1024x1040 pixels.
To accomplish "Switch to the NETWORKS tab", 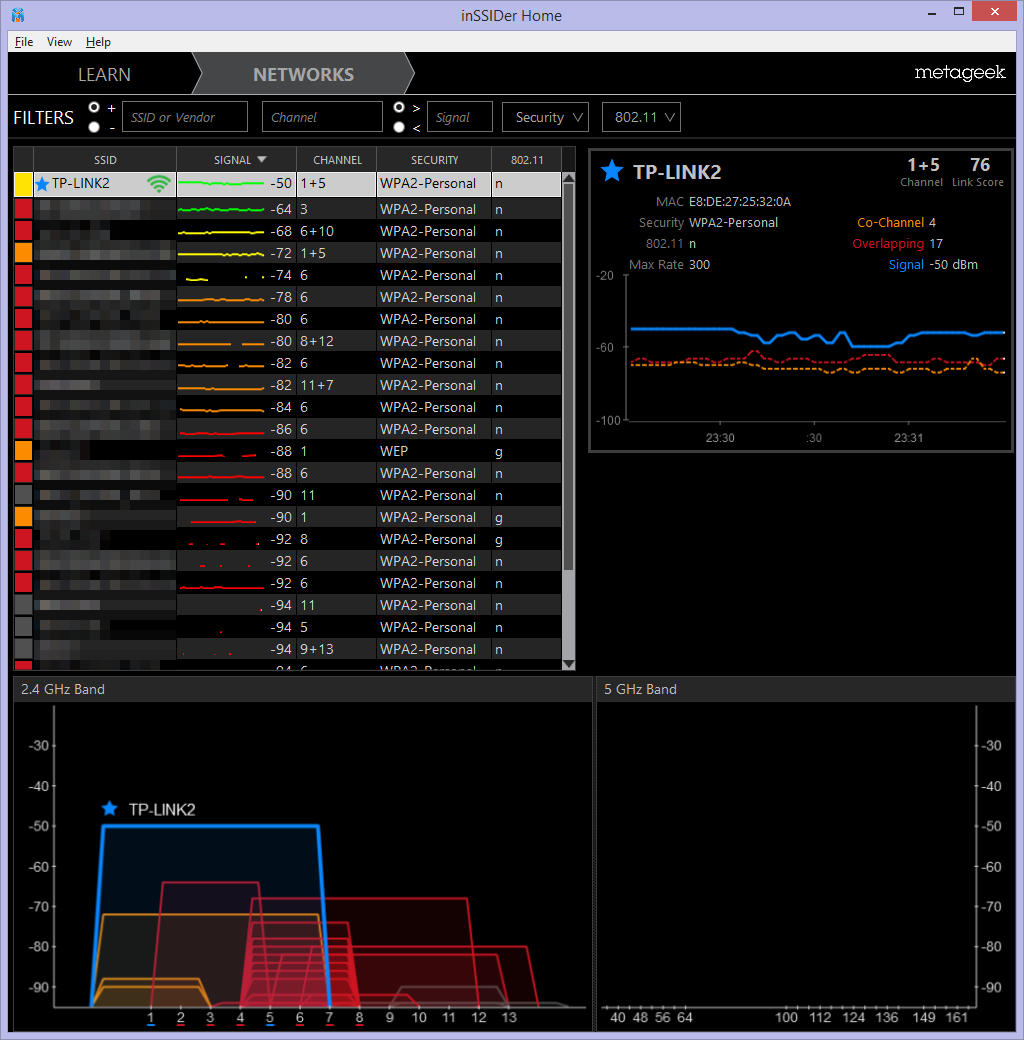I will click(x=304, y=74).
